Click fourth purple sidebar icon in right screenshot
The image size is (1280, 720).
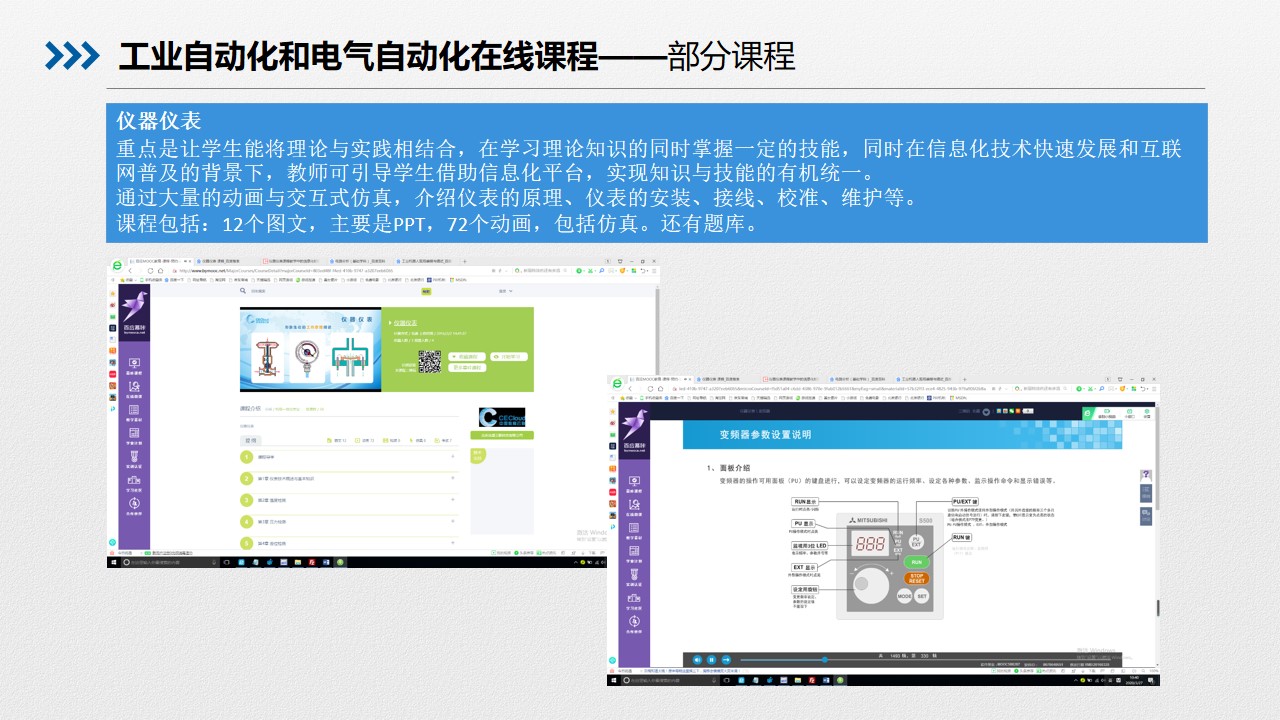[x=634, y=551]
